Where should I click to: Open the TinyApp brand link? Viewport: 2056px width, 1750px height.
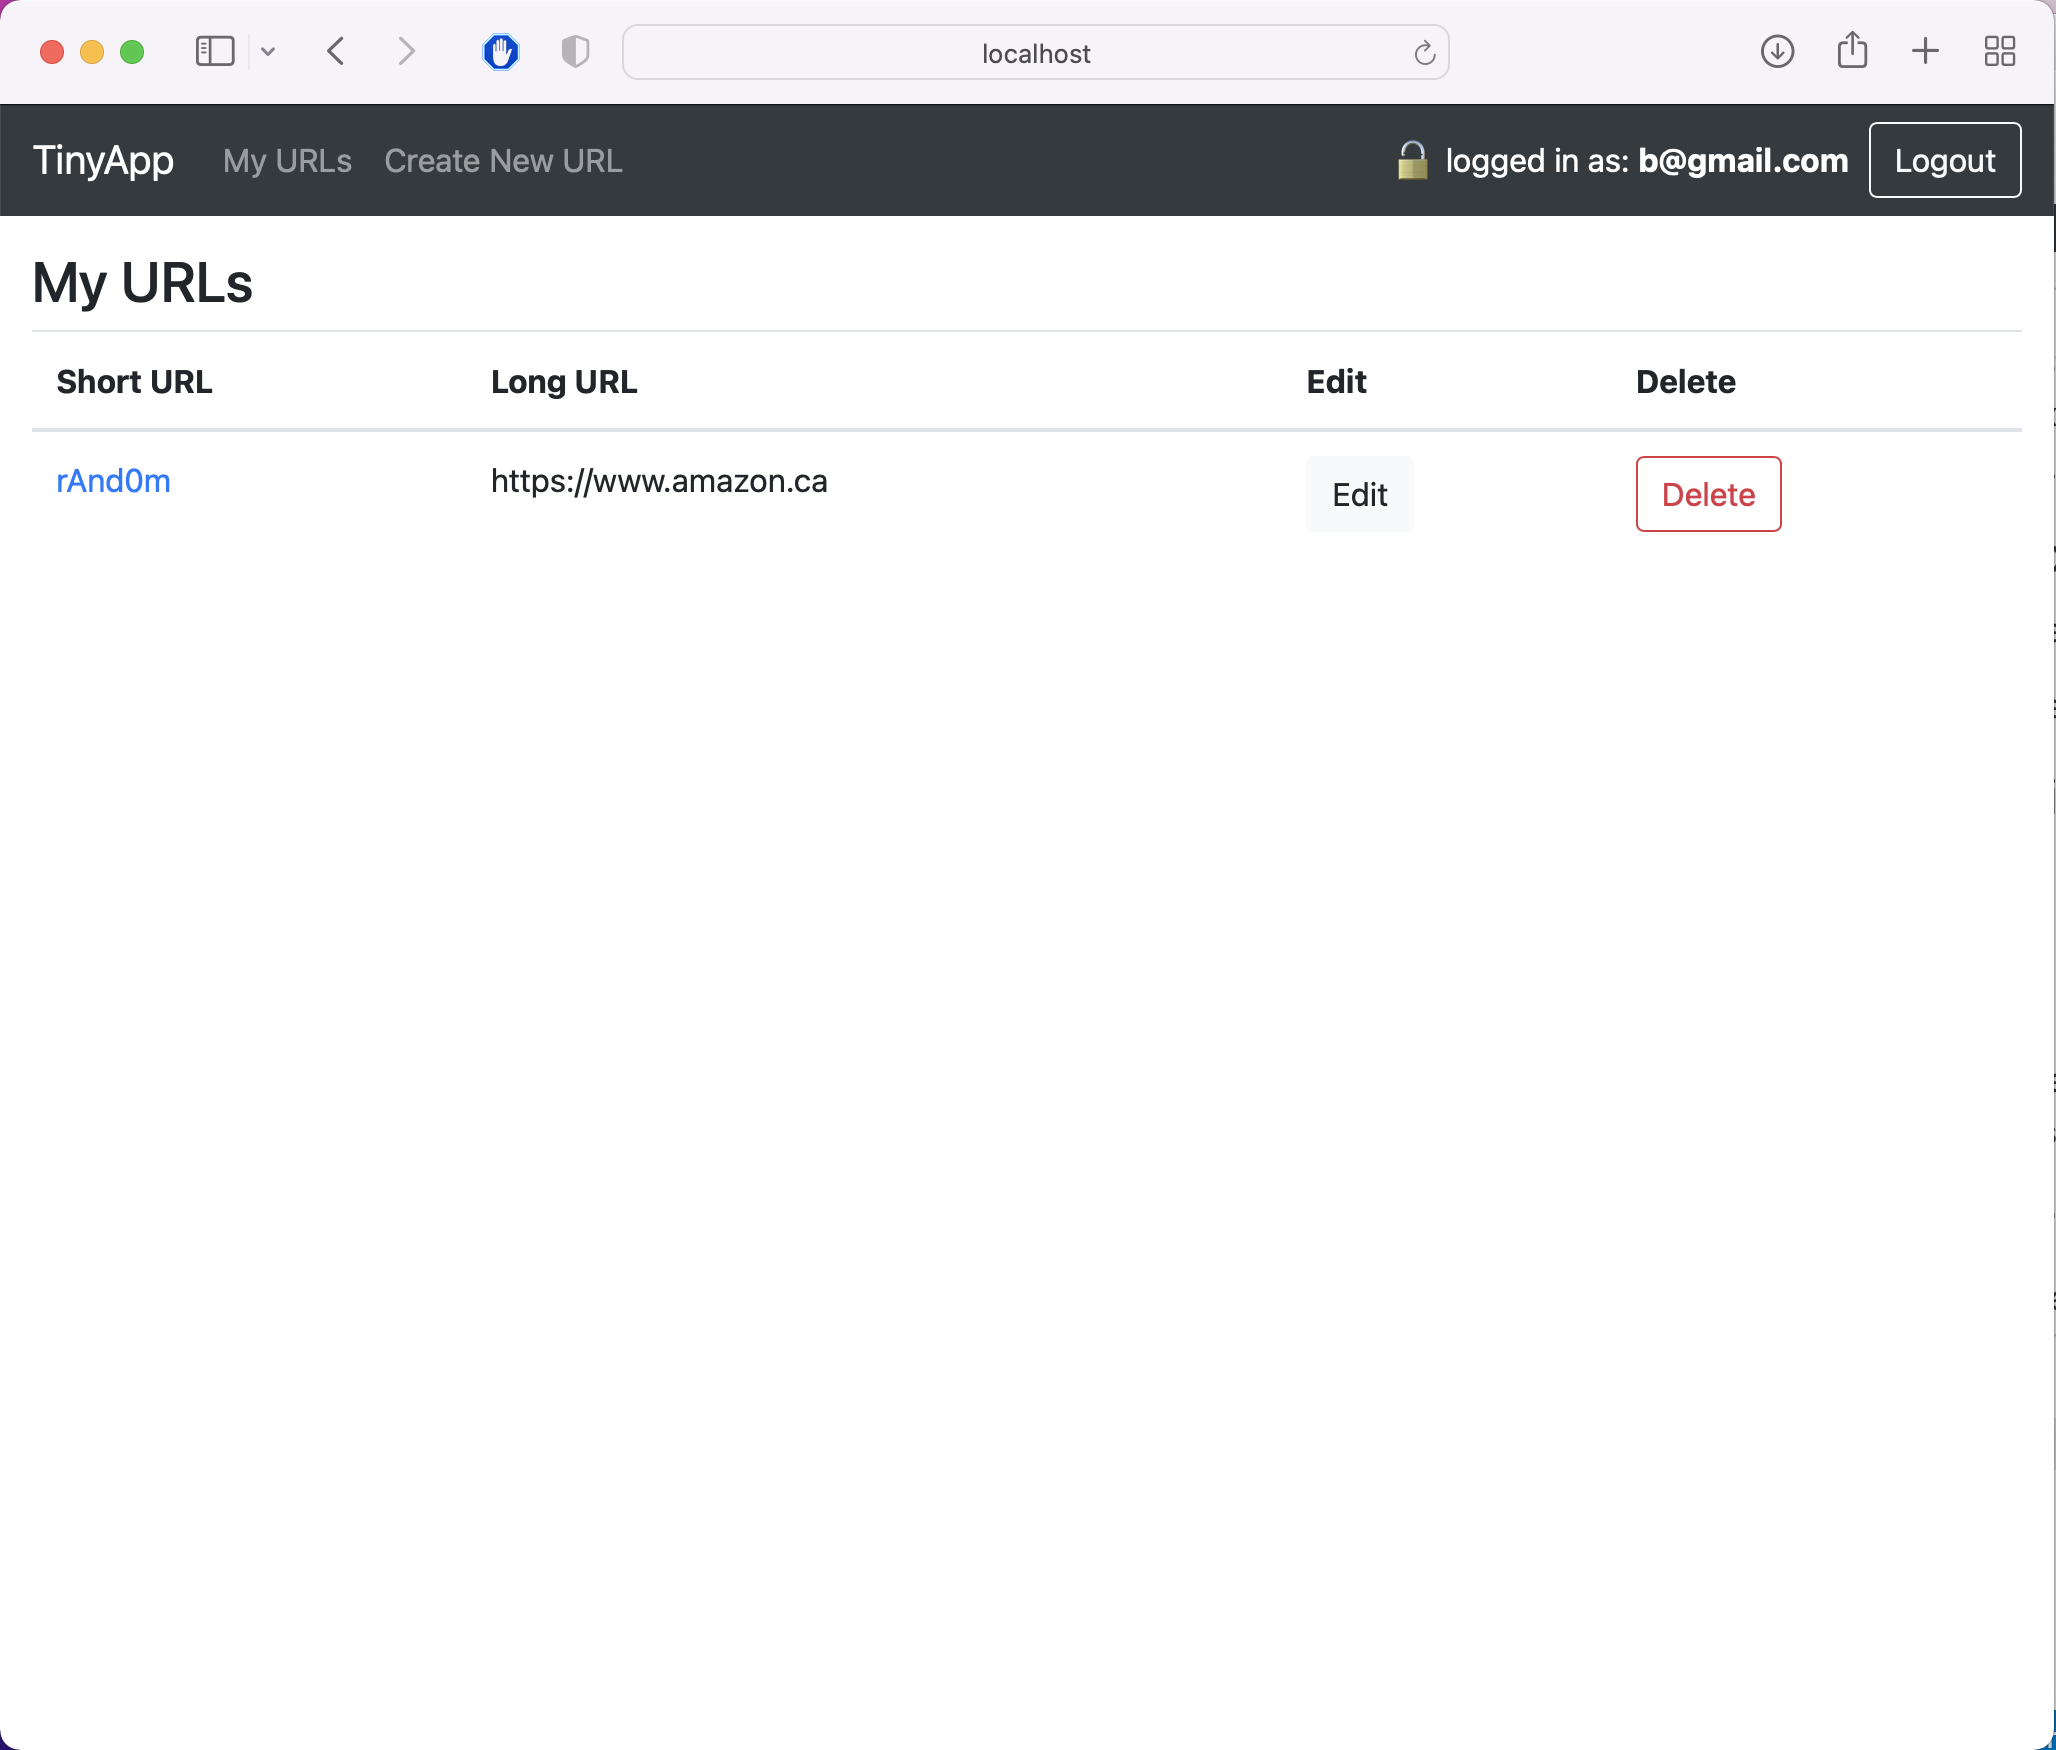click(103, 161)
